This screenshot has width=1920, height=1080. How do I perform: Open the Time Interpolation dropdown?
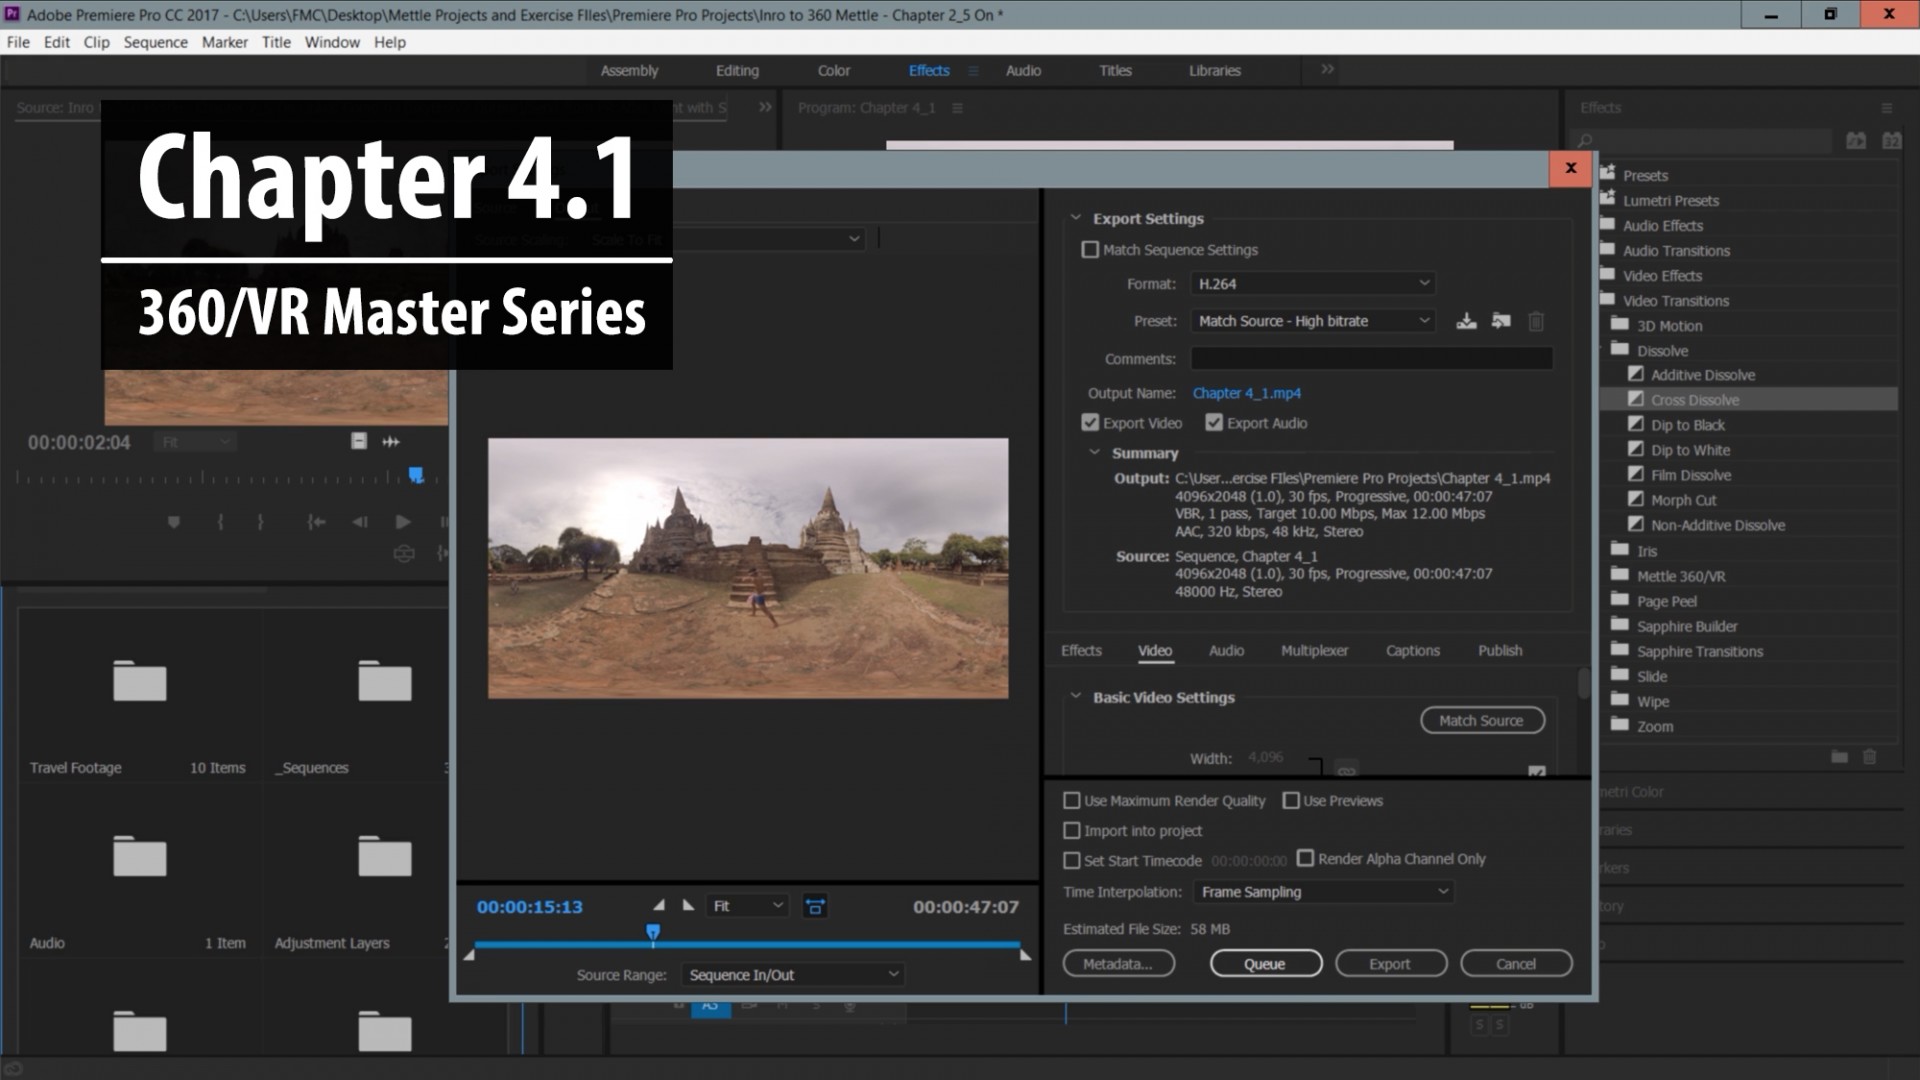point(1322,891)
